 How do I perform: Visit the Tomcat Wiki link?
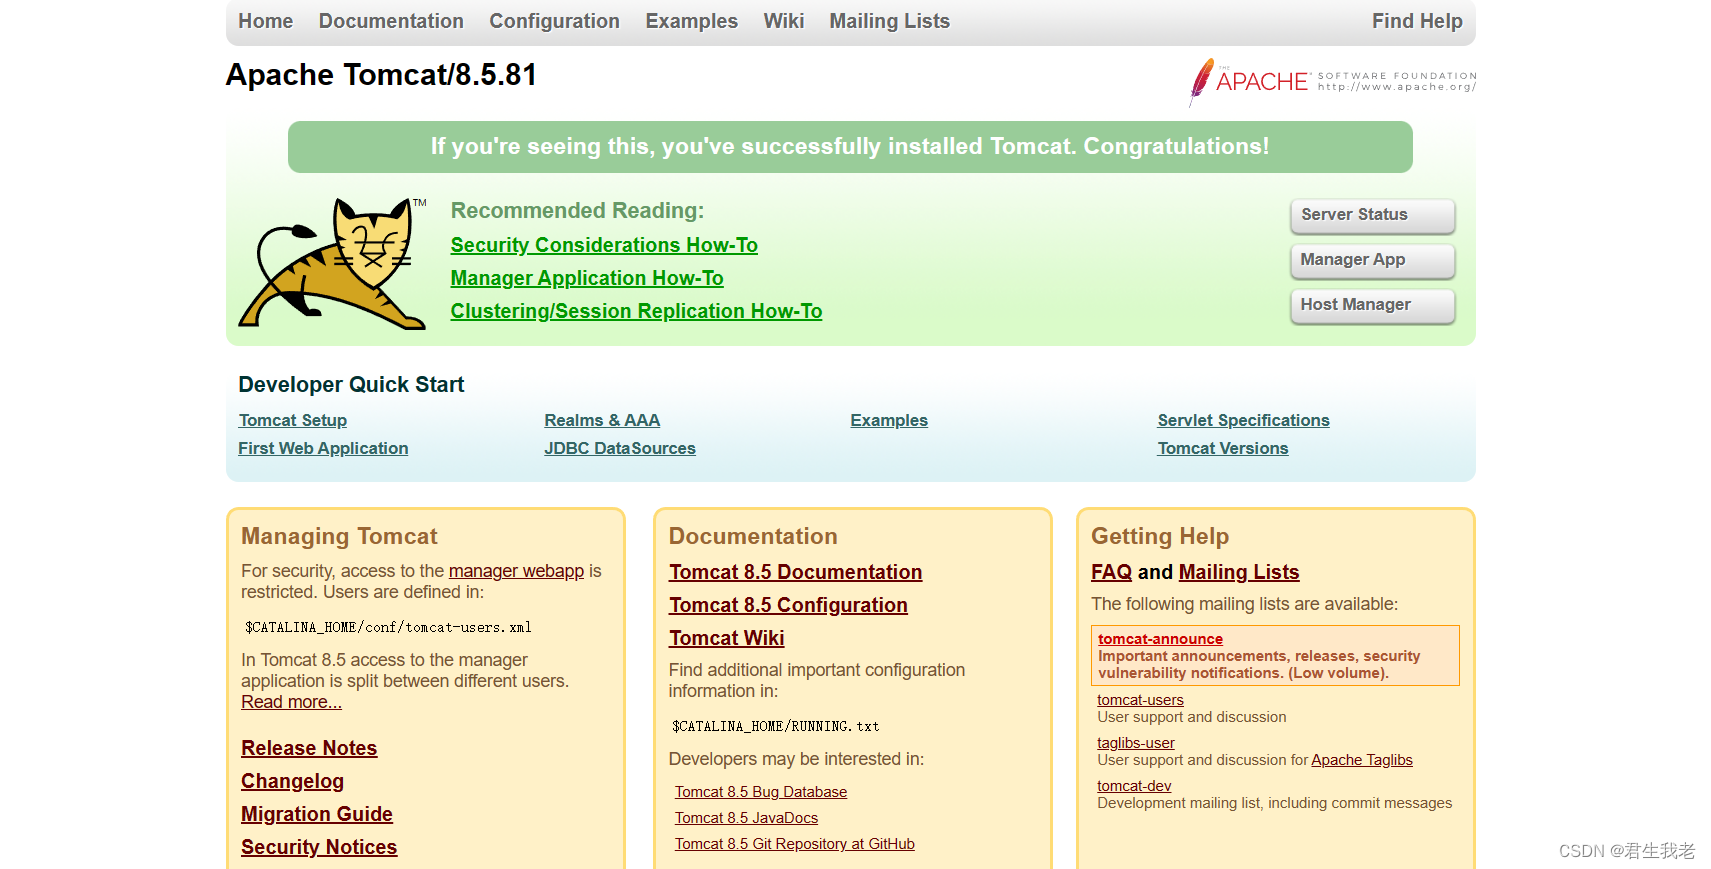[727, 638]
